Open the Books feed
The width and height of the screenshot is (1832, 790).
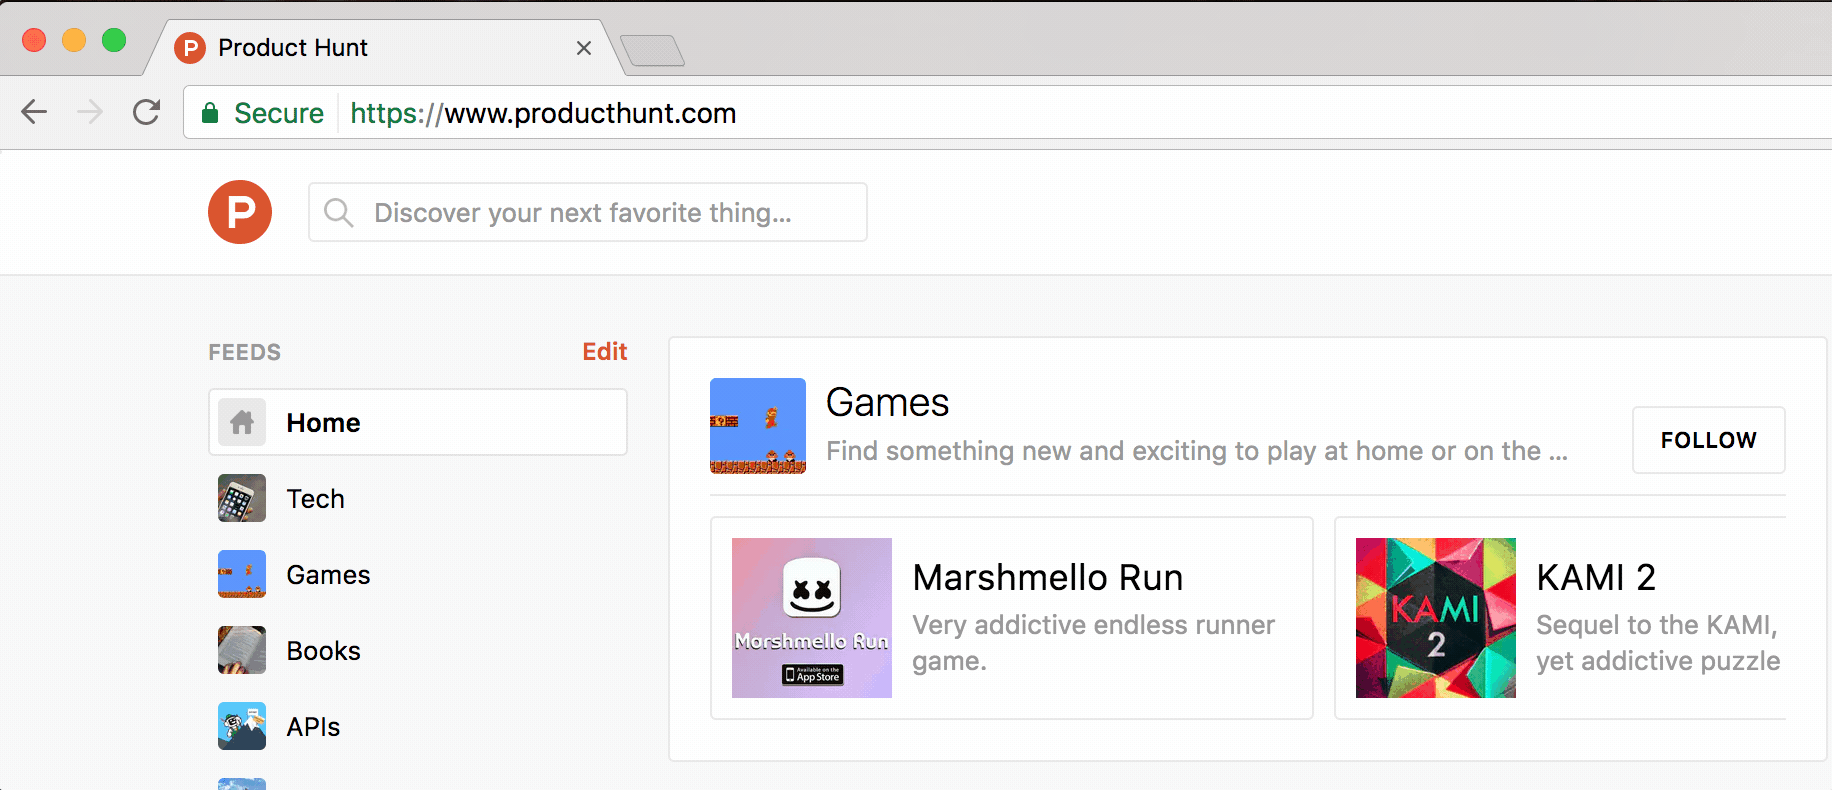tap(418, 650)
